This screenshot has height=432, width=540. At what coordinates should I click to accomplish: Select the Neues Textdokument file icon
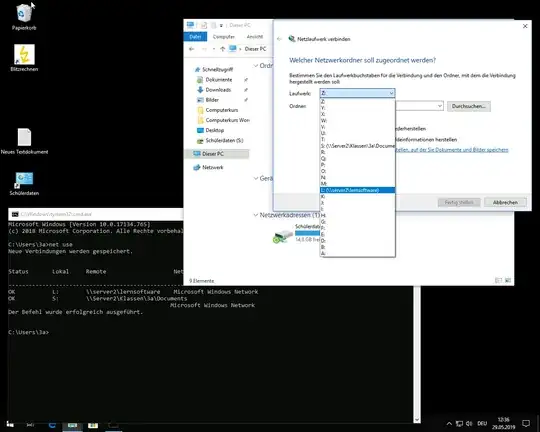click(24, 141)
